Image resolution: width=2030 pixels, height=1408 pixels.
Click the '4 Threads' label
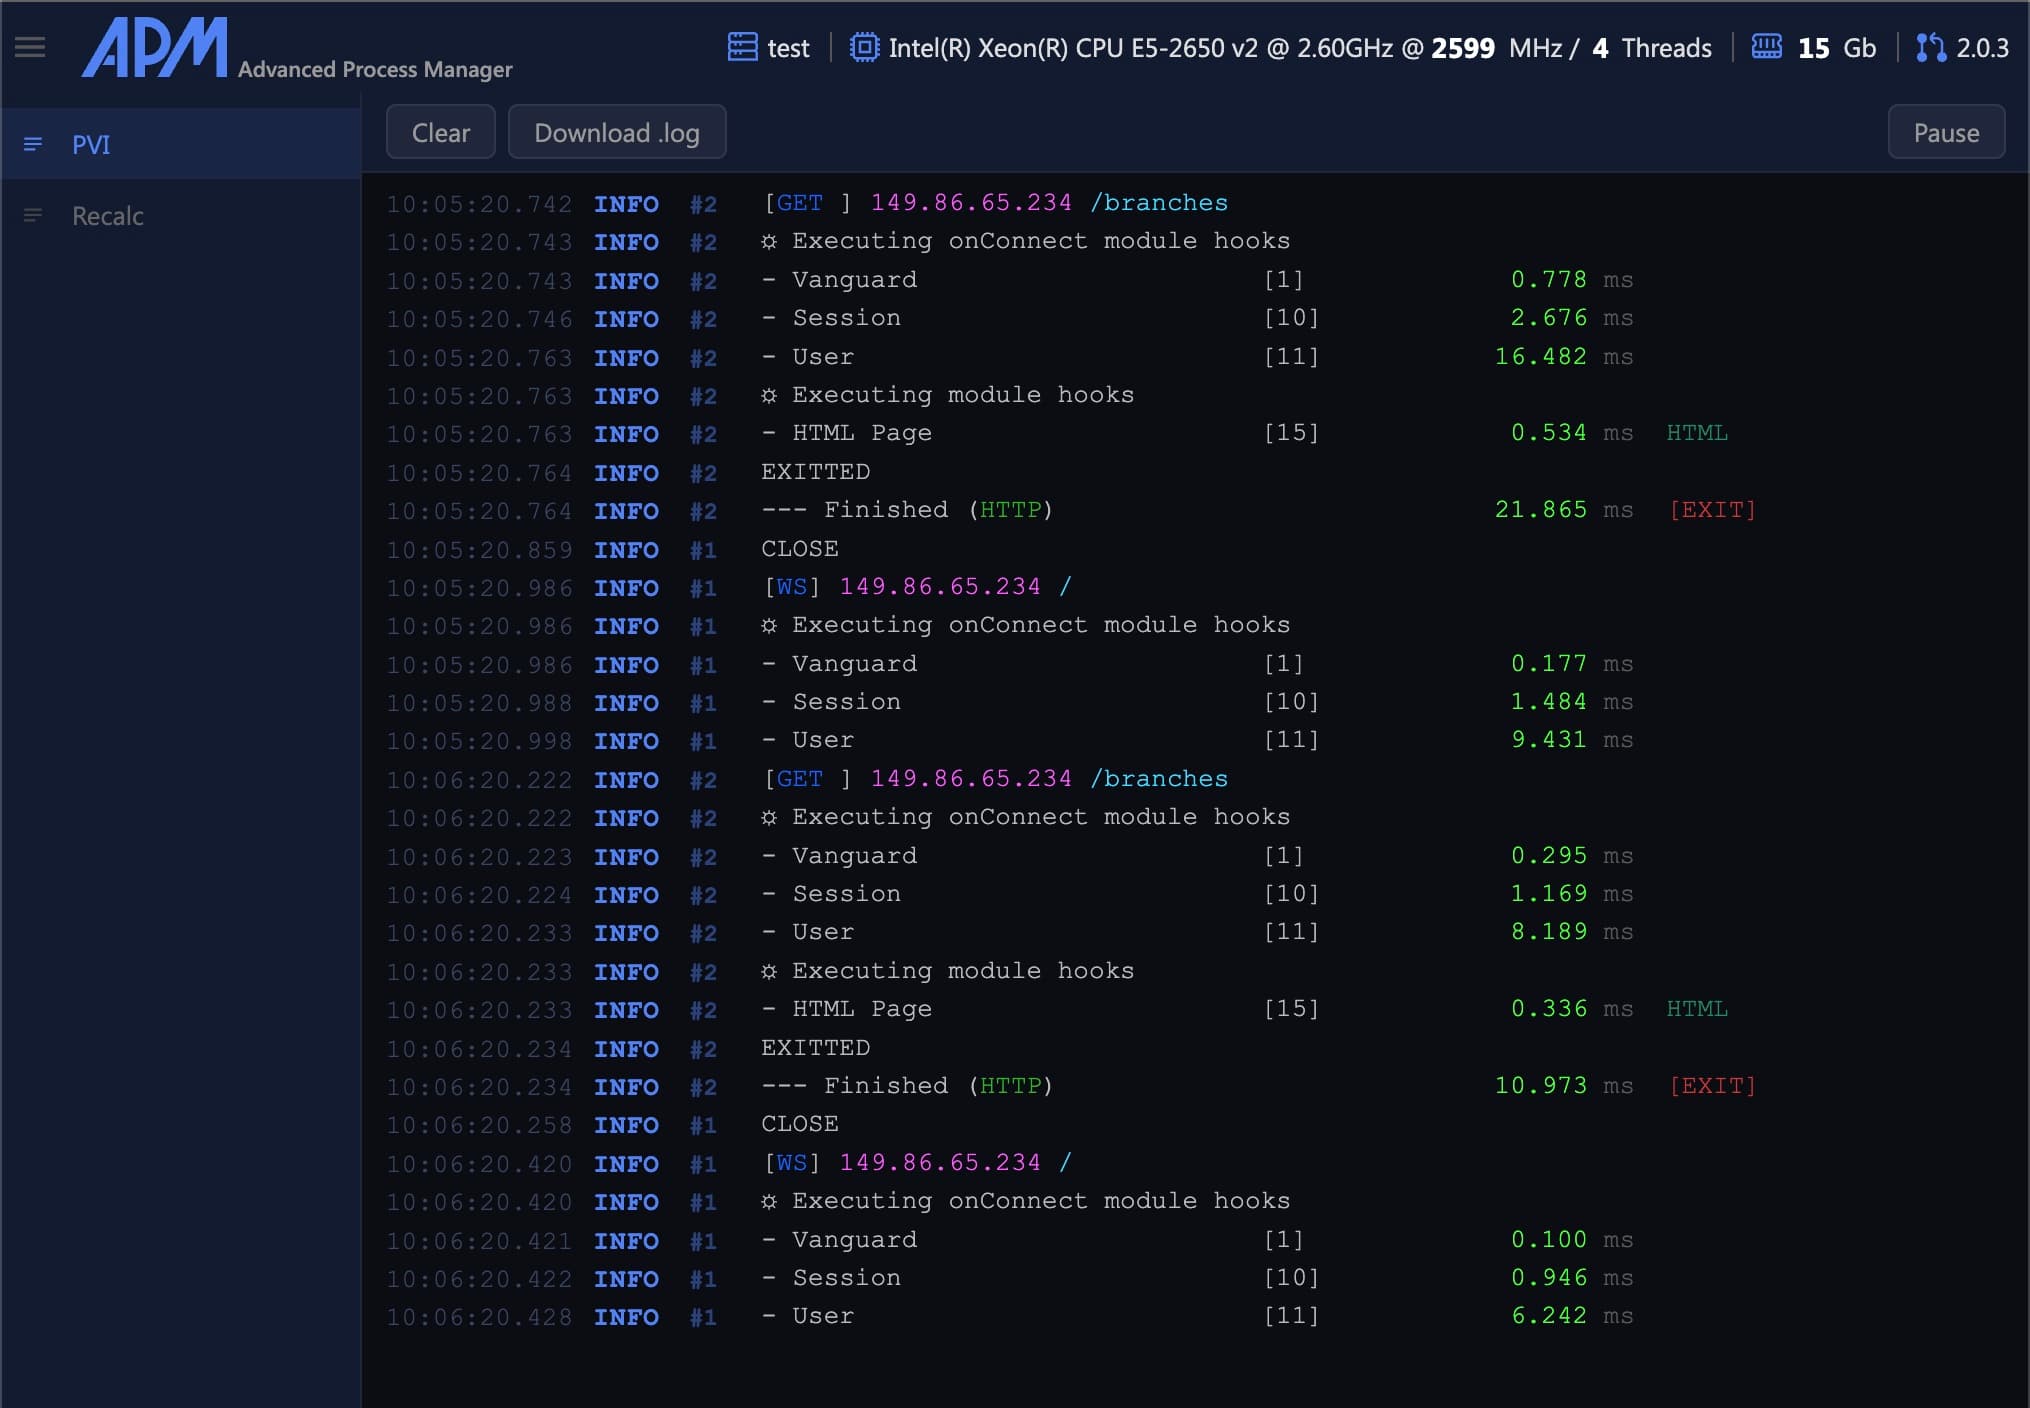click(1652, 48)
